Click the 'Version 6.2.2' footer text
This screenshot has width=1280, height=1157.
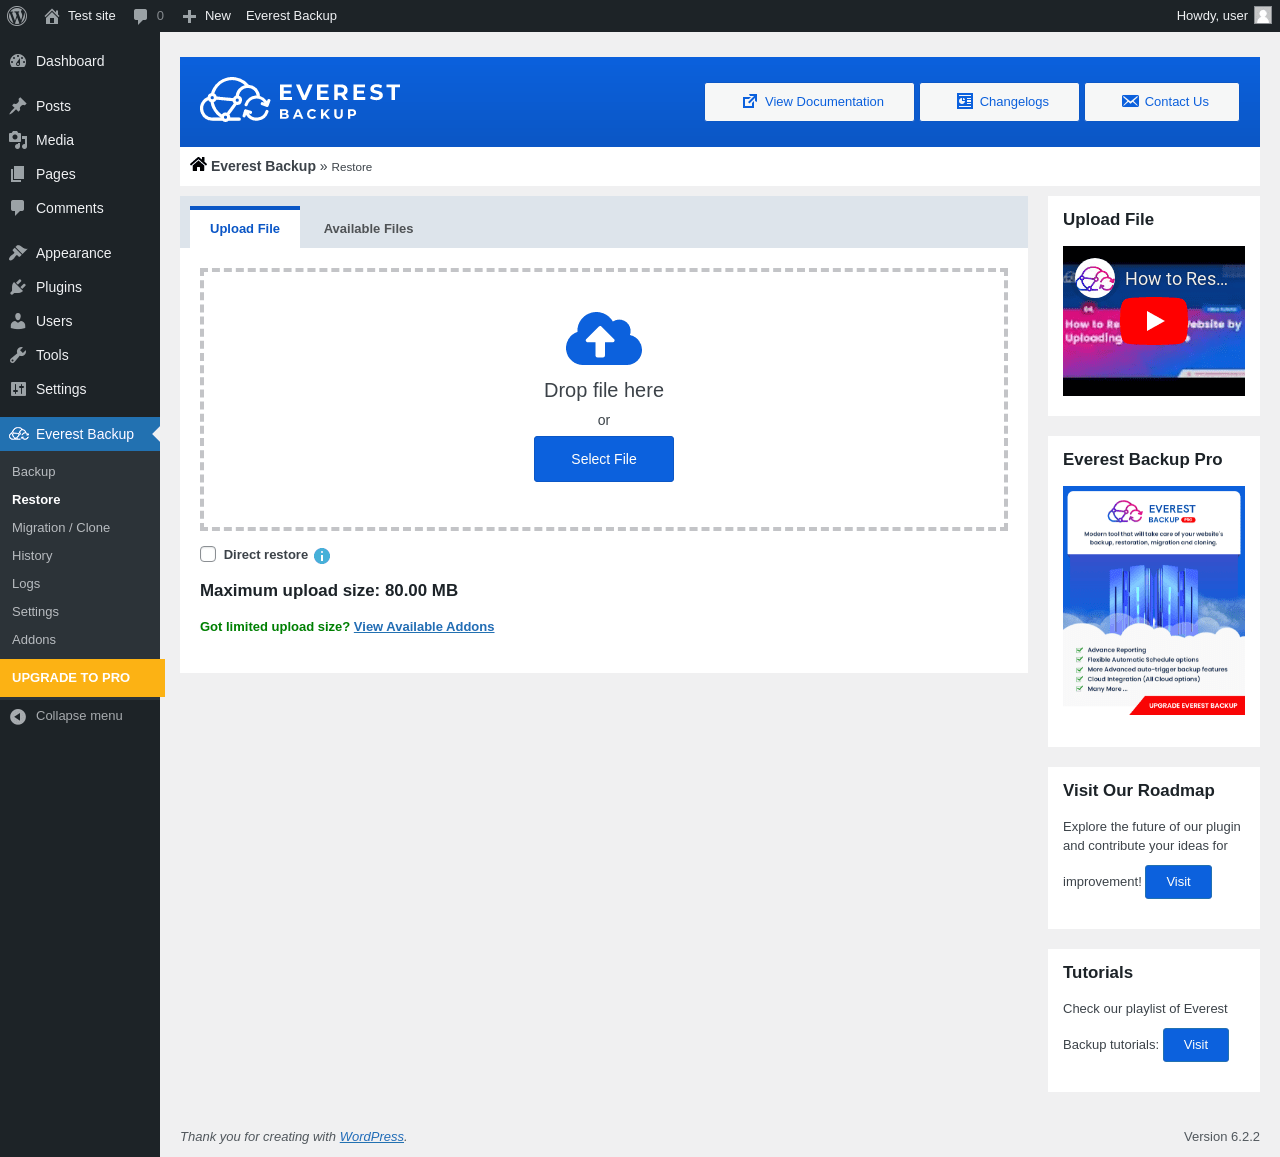coord(1222,1137)
